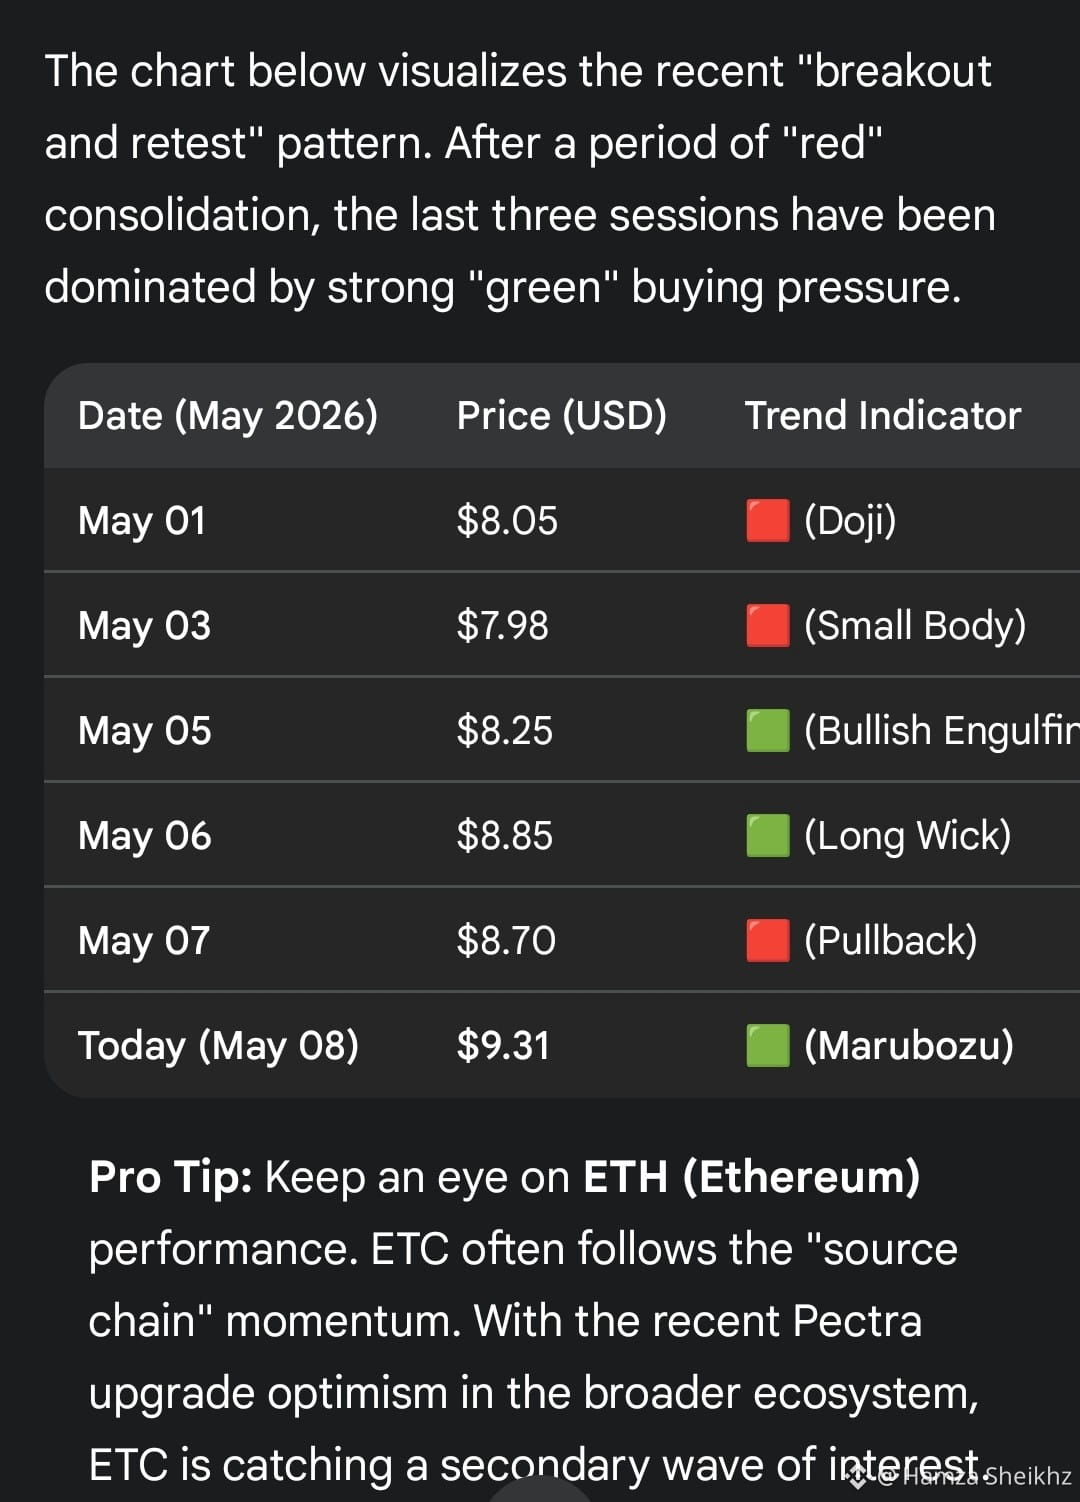Select the red square beside Pullback

coord(768,940)
